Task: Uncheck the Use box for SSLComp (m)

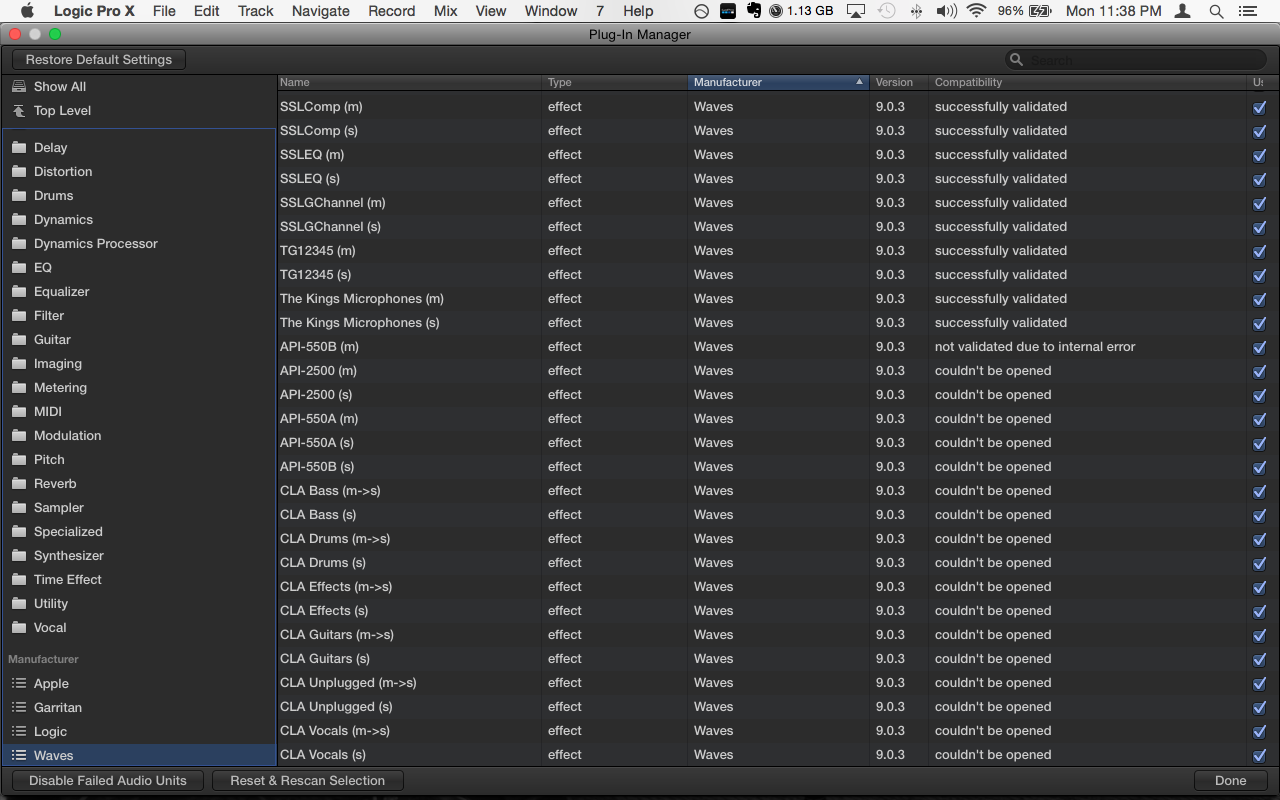Action: (x=1259, y=107)
